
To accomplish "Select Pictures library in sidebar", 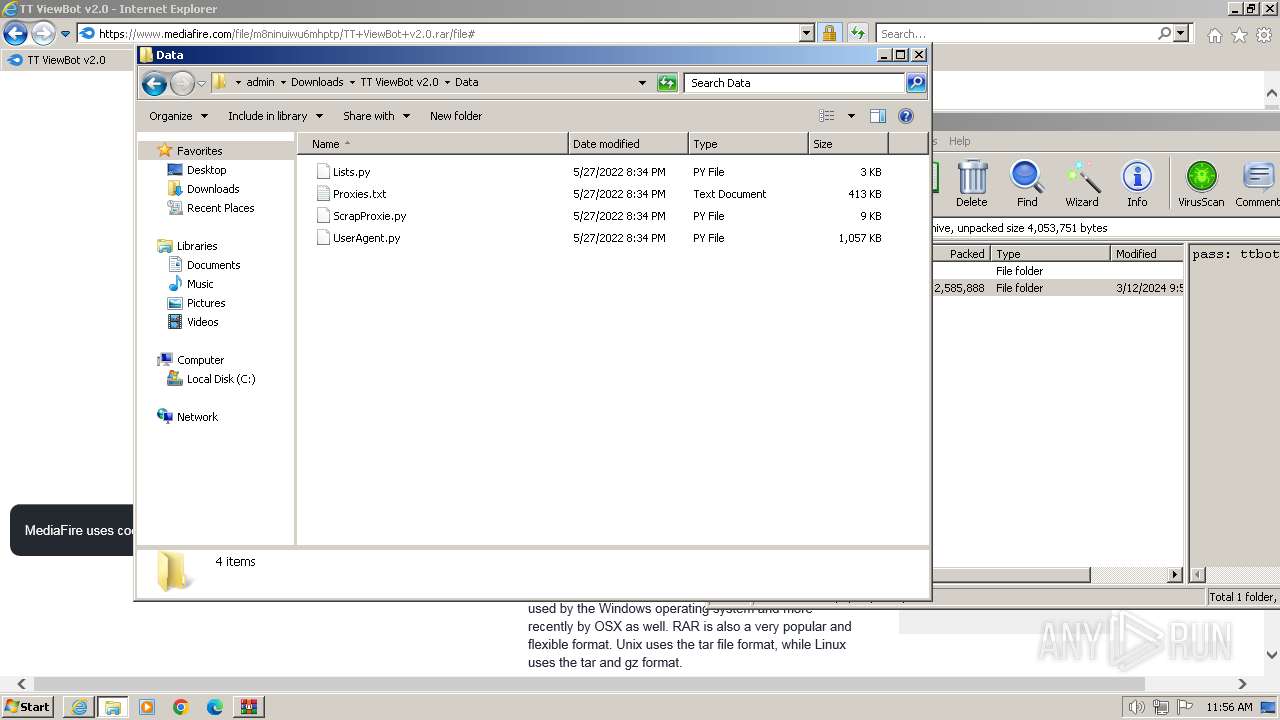I will click(x=206, y=303).
